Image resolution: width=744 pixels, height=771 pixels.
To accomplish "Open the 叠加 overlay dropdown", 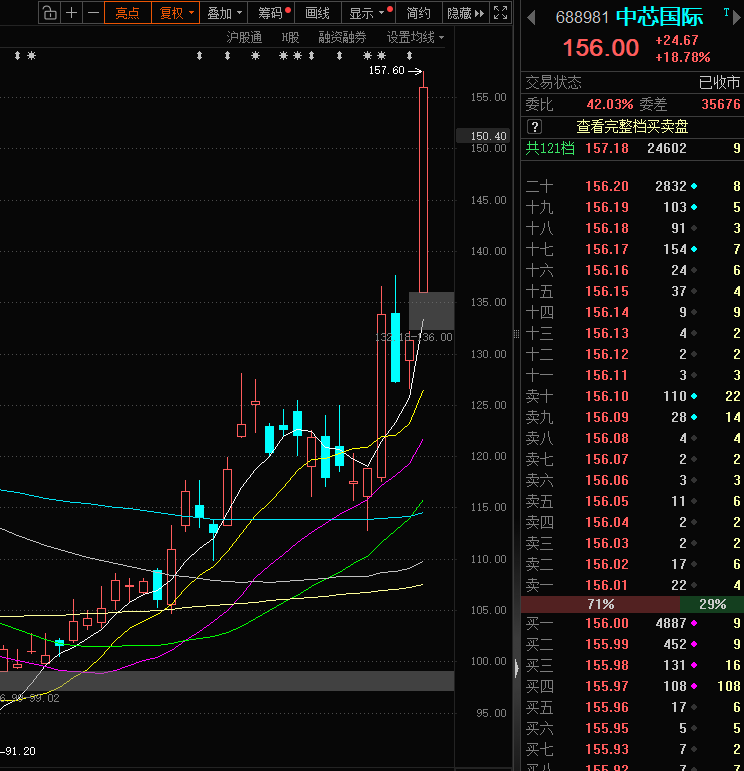I will pyautogui.click(x=224, y=13).
